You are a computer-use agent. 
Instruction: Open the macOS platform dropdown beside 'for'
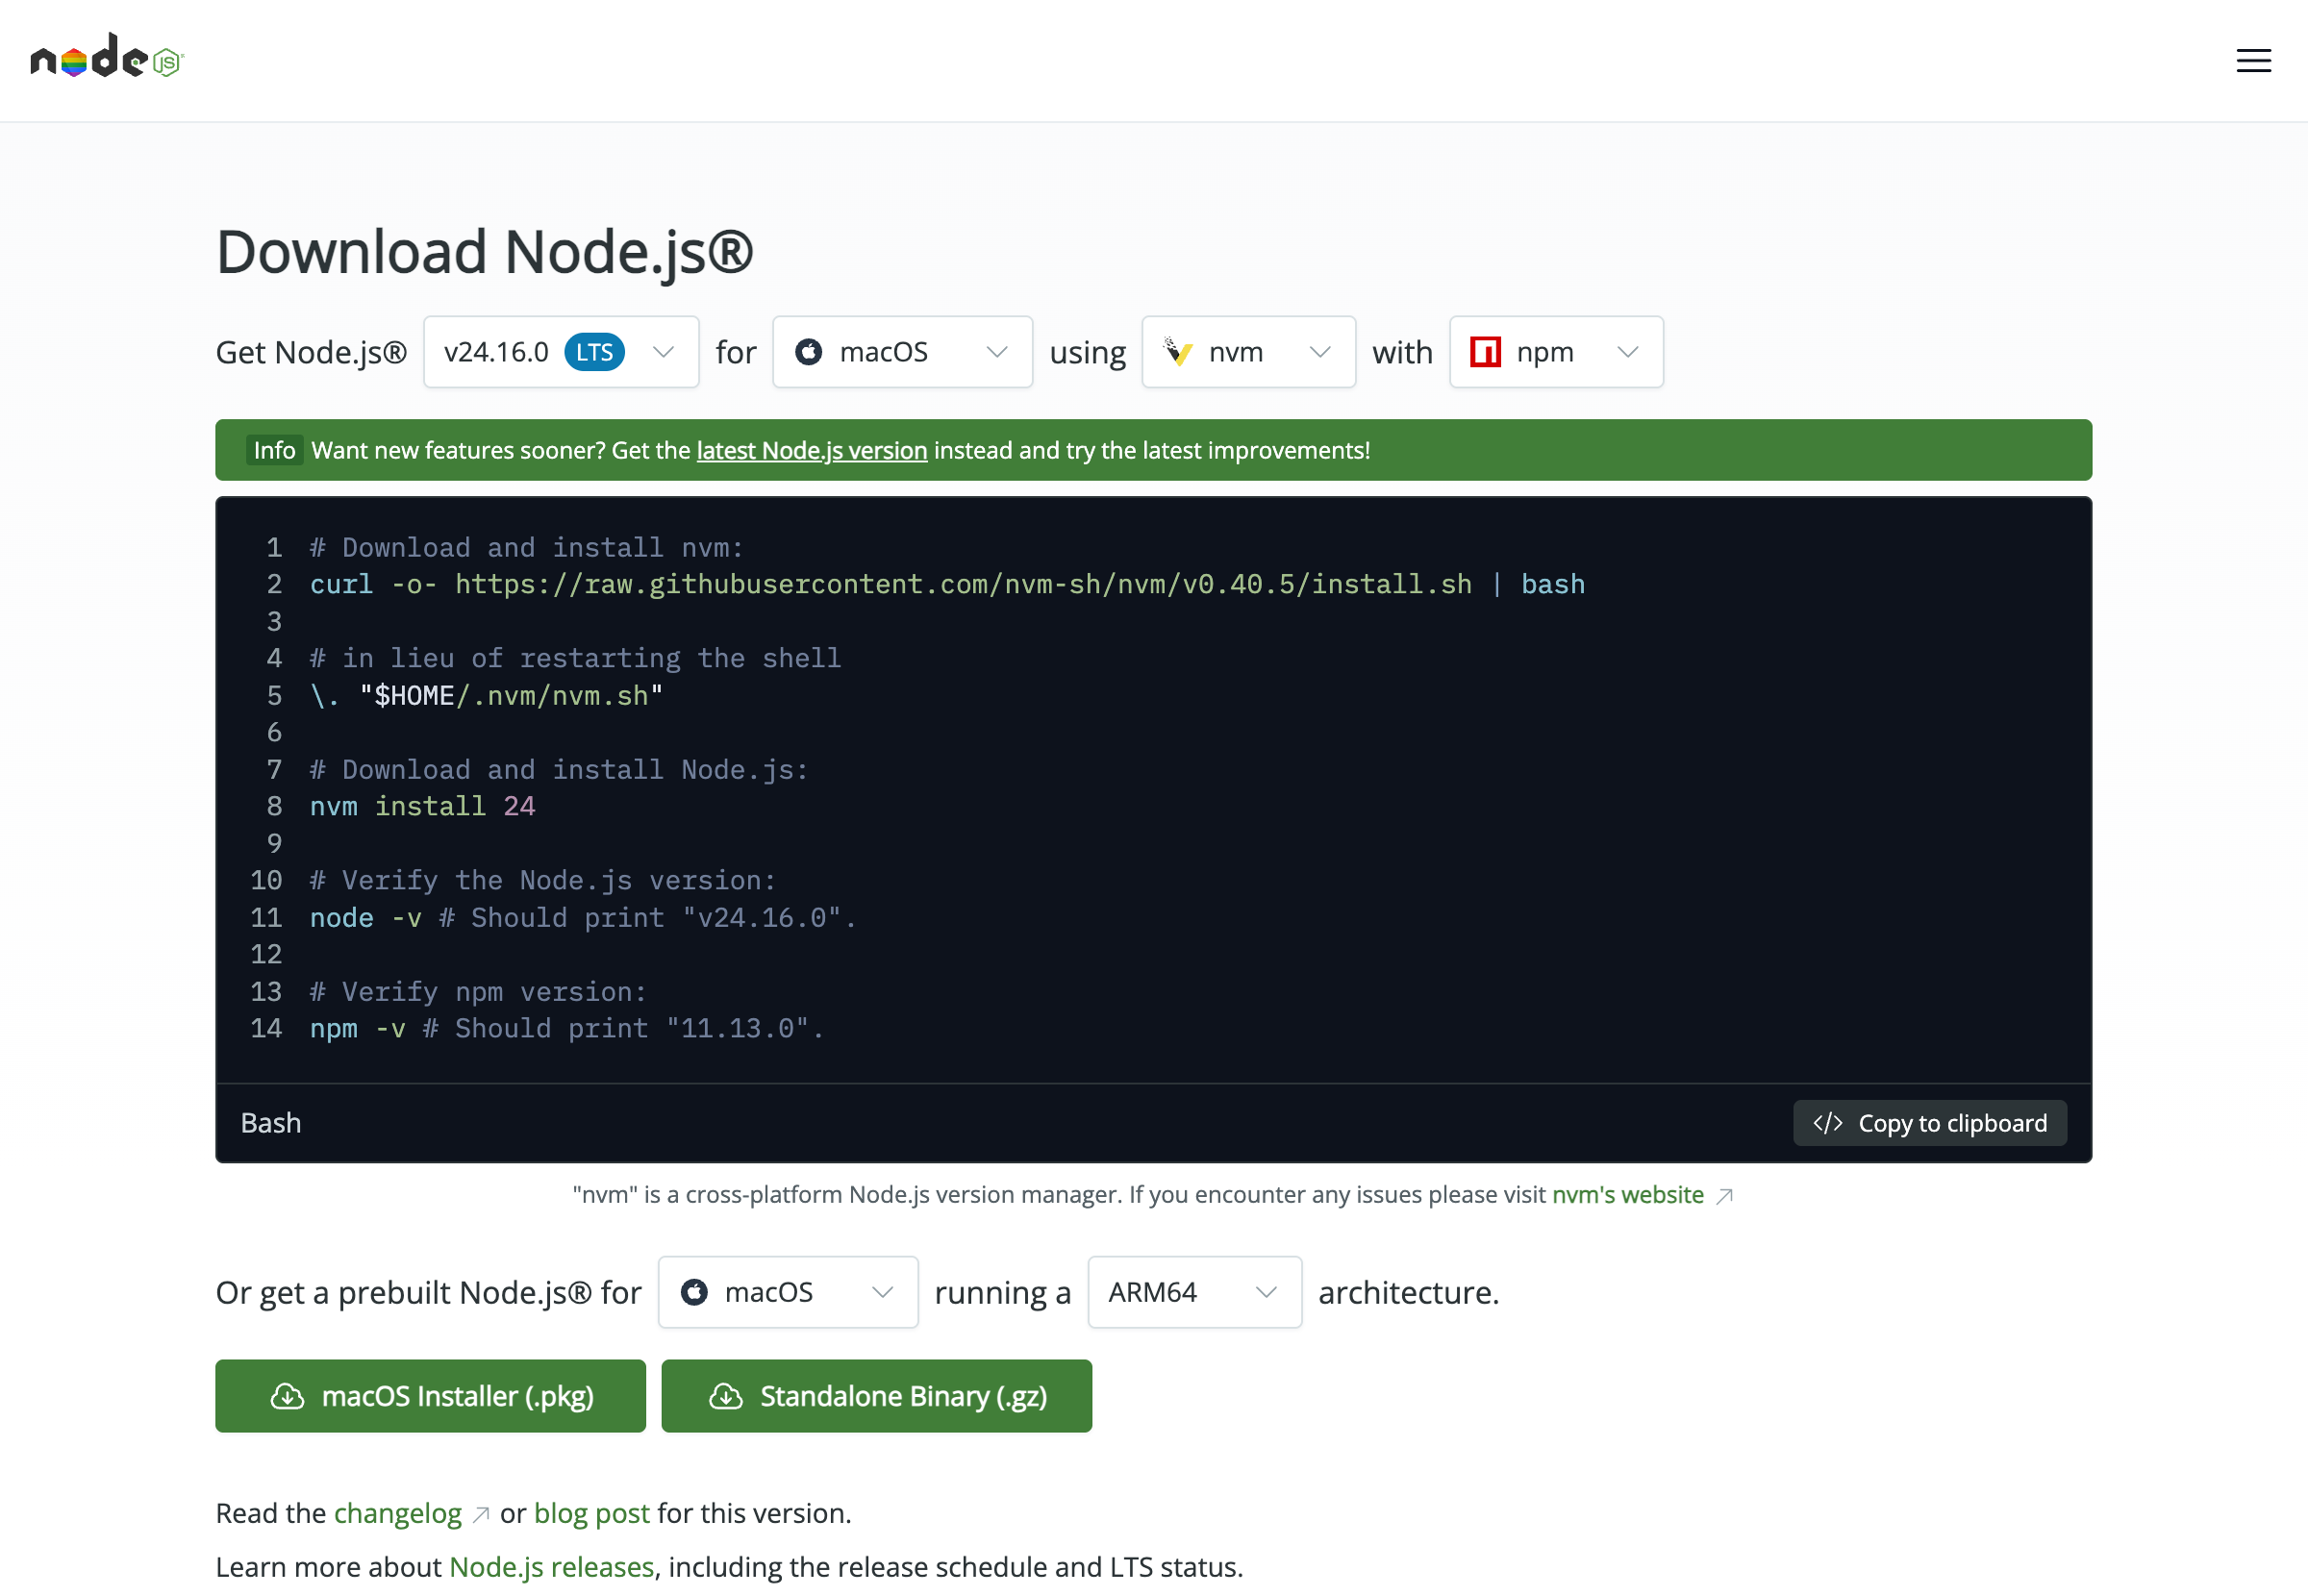click(x=902, y=352)
